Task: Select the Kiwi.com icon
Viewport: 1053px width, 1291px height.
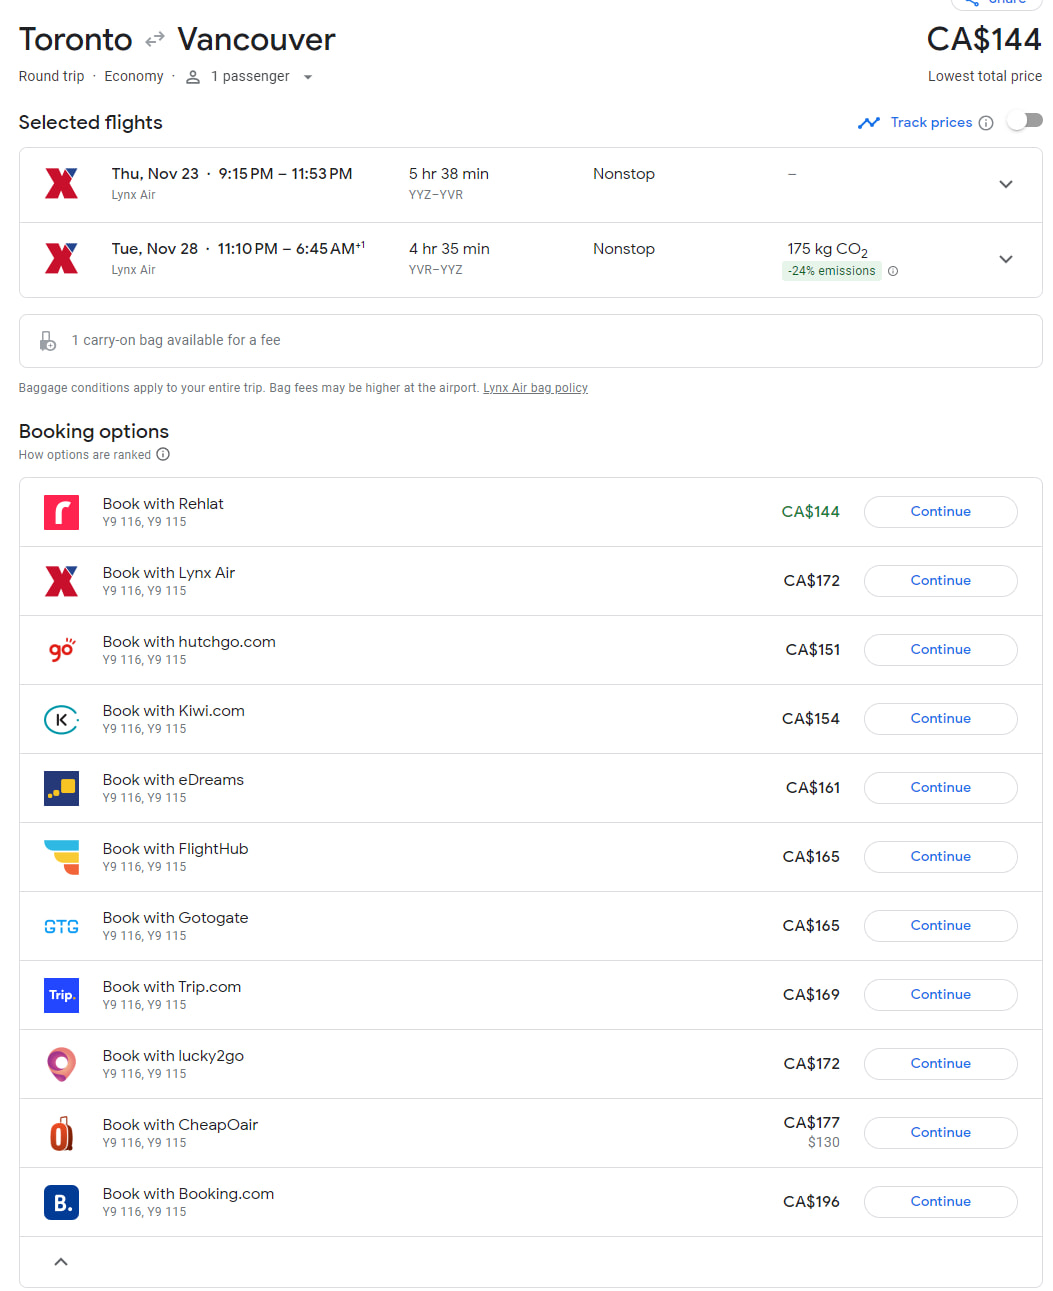Action: click(61, 718)
